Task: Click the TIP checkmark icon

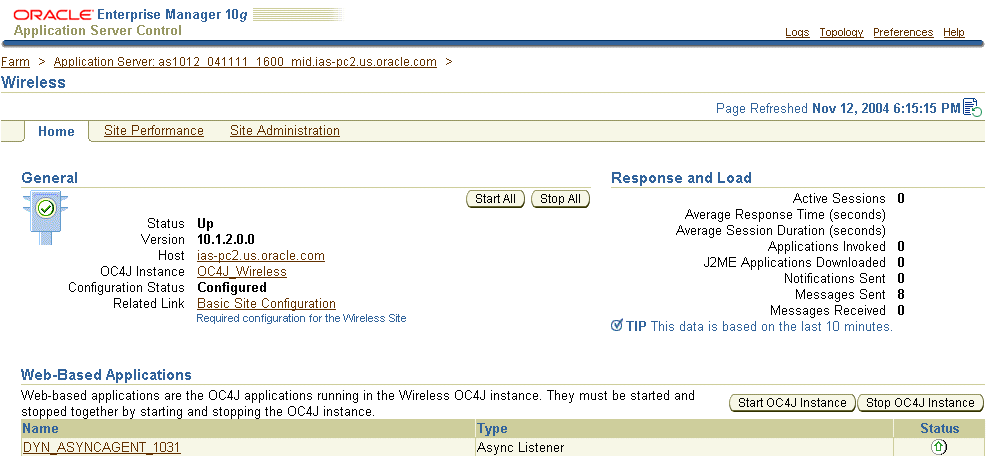Action: pos(617,326)
